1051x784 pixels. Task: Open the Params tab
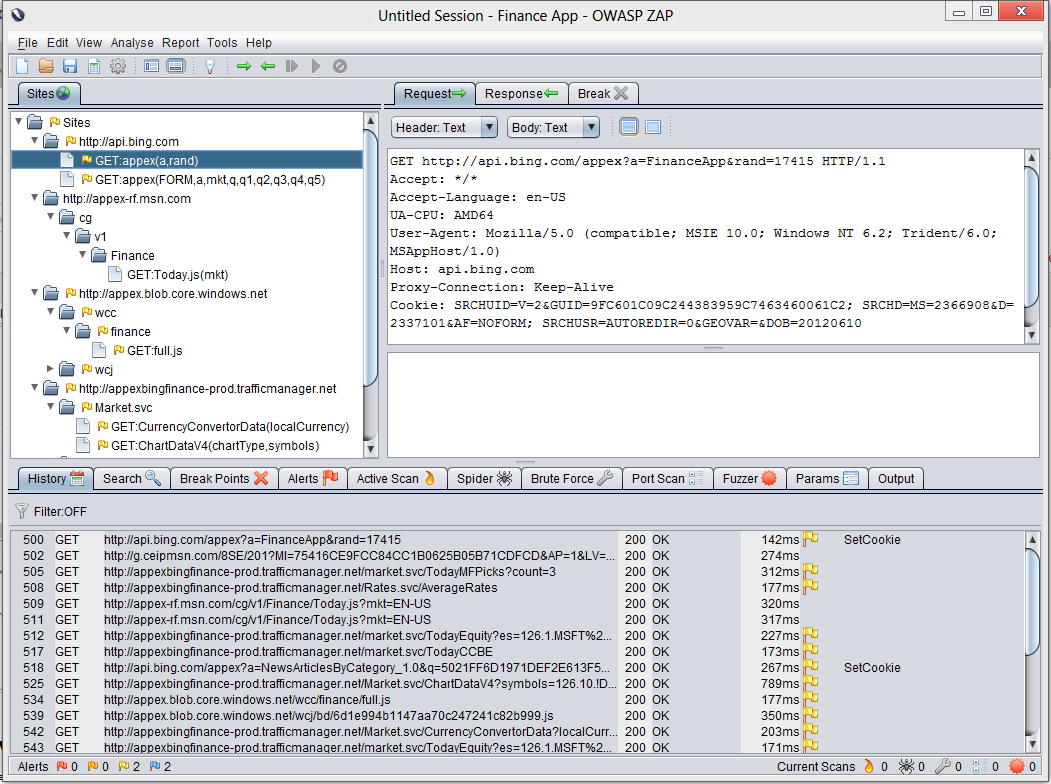point(826,478)
